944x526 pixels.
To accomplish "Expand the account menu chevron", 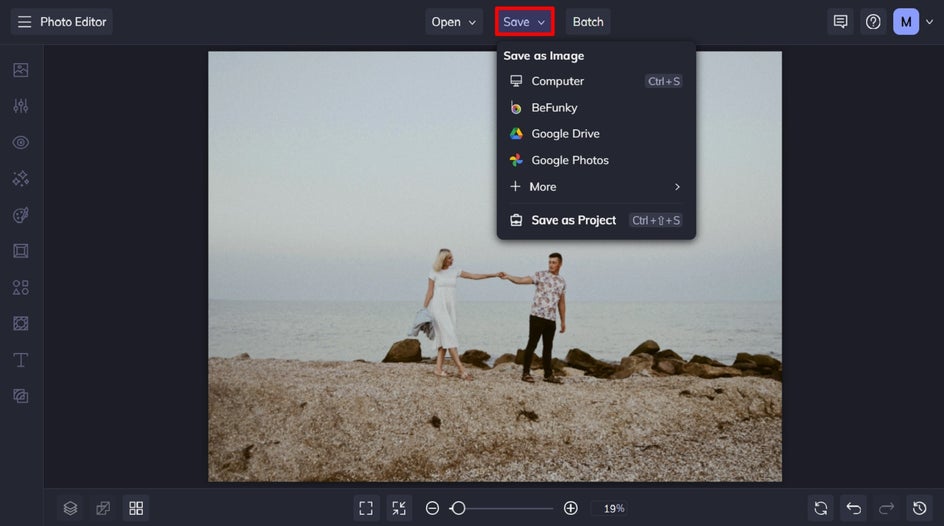I will pos(929,22).
